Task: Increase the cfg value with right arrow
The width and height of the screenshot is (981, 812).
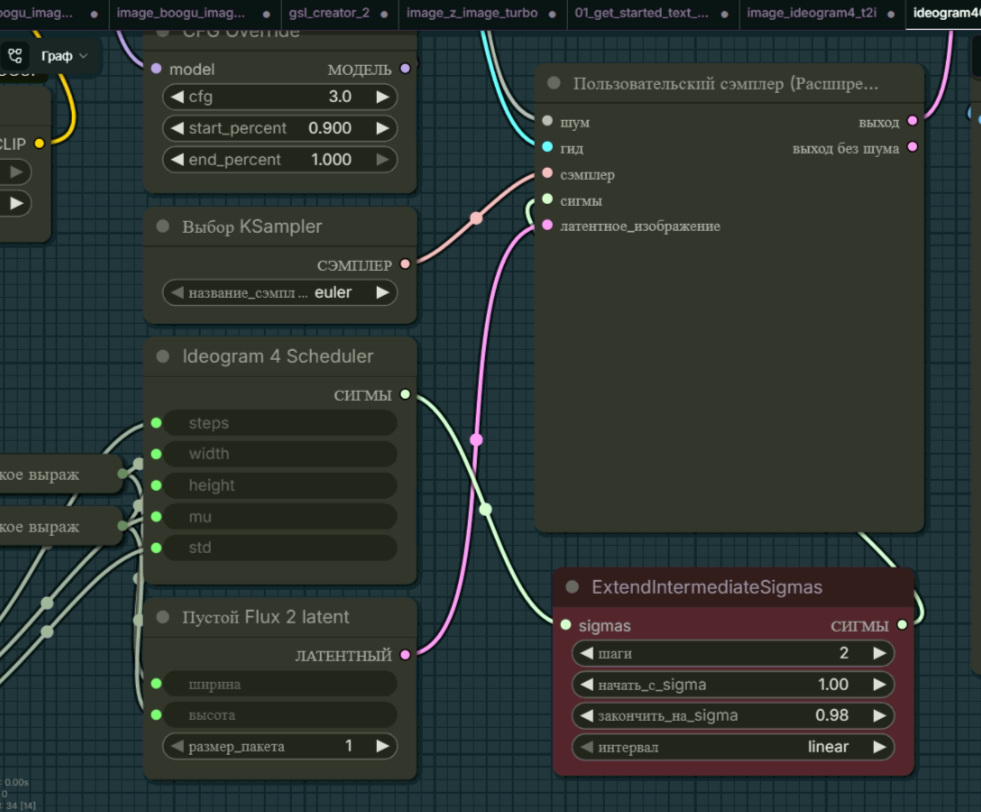Action: tap(382, 97)
